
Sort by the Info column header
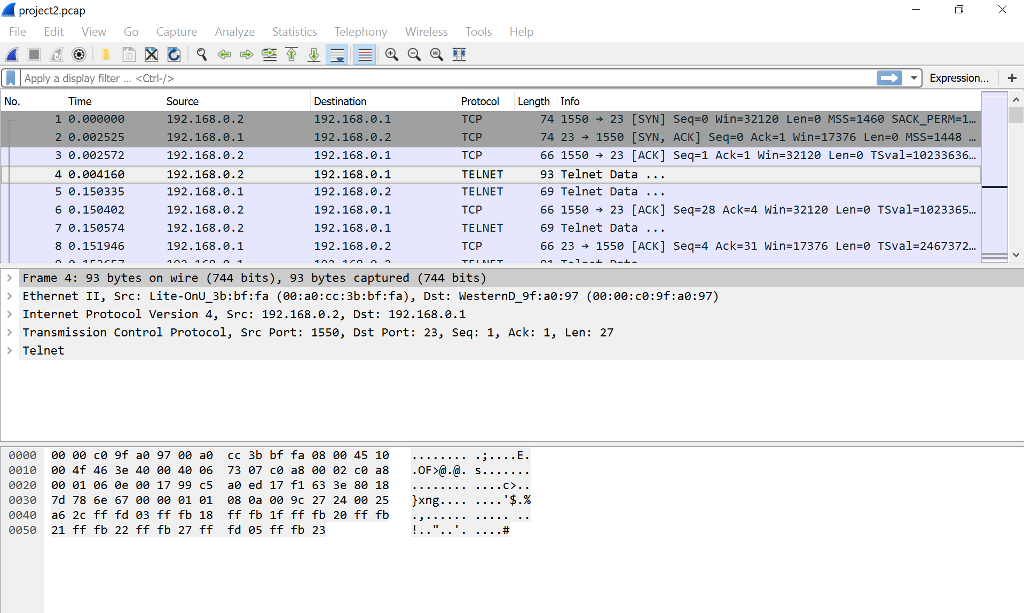[769, 101]
